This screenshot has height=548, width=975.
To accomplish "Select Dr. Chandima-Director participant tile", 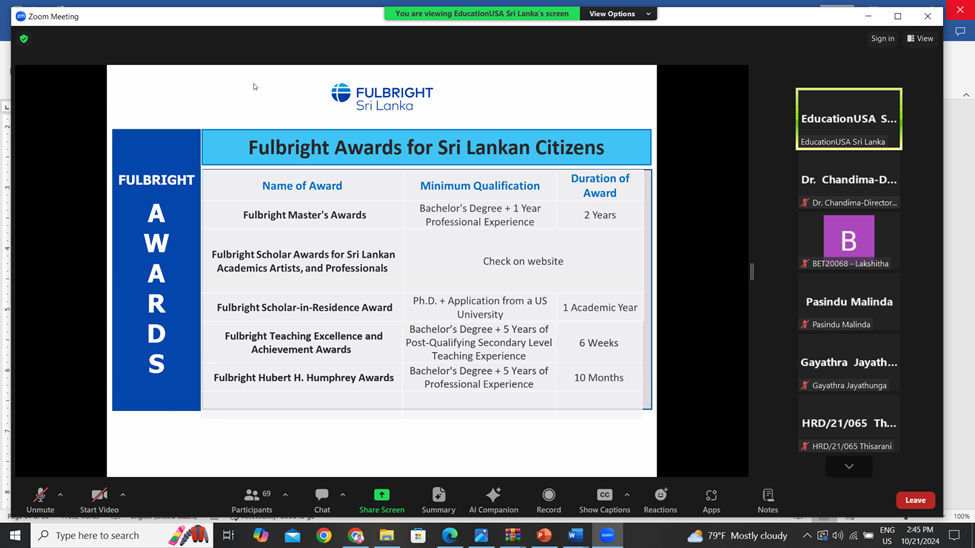I will (x=849, y=180).
